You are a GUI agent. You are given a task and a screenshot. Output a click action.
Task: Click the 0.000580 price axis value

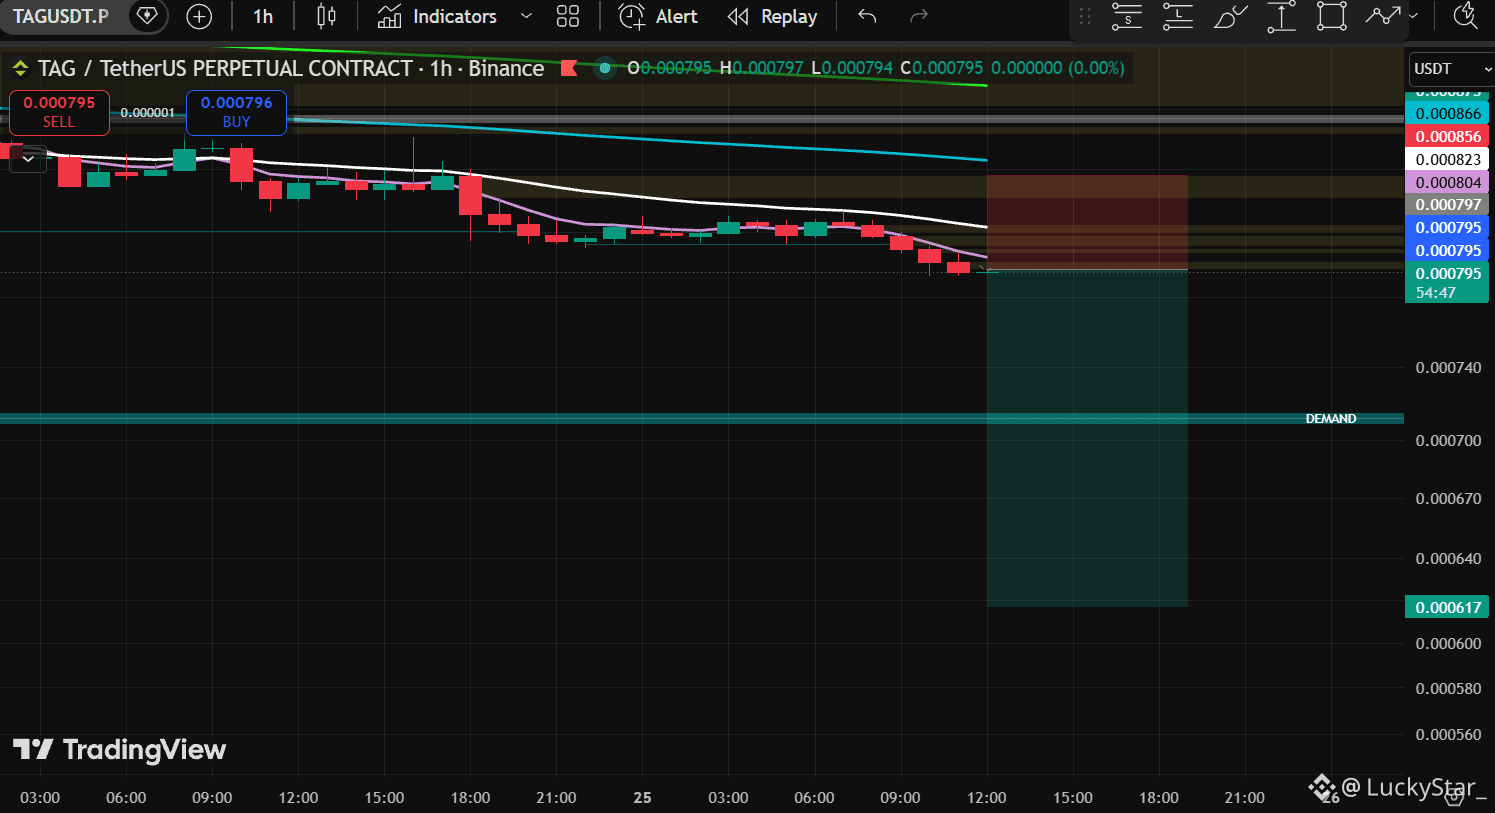click(1448, 688)
